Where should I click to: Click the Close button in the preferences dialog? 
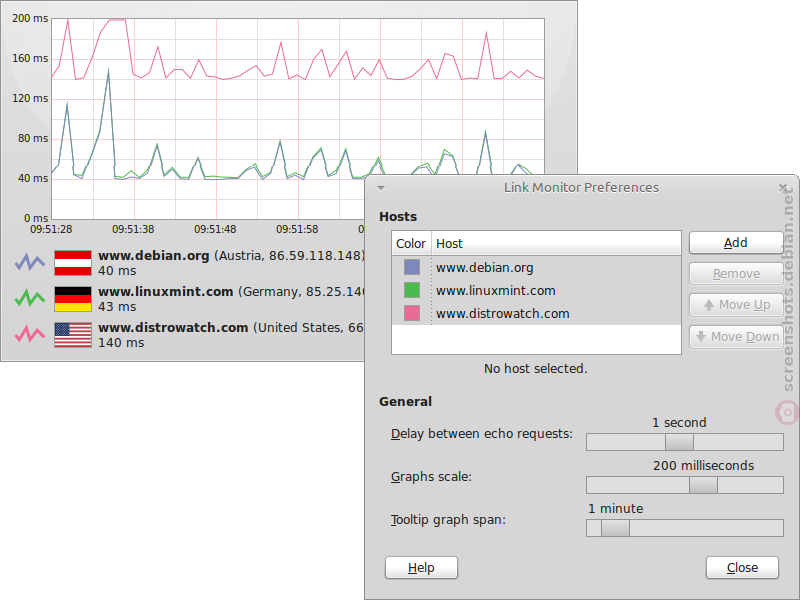[x=742, y=568]
